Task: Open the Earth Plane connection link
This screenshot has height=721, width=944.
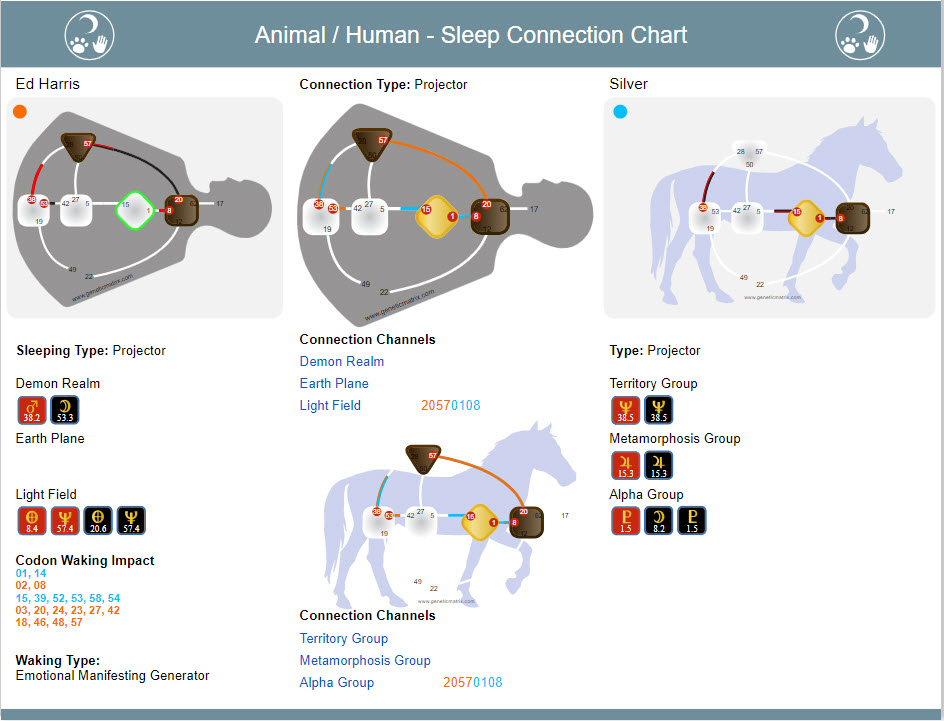Action: 334,383
